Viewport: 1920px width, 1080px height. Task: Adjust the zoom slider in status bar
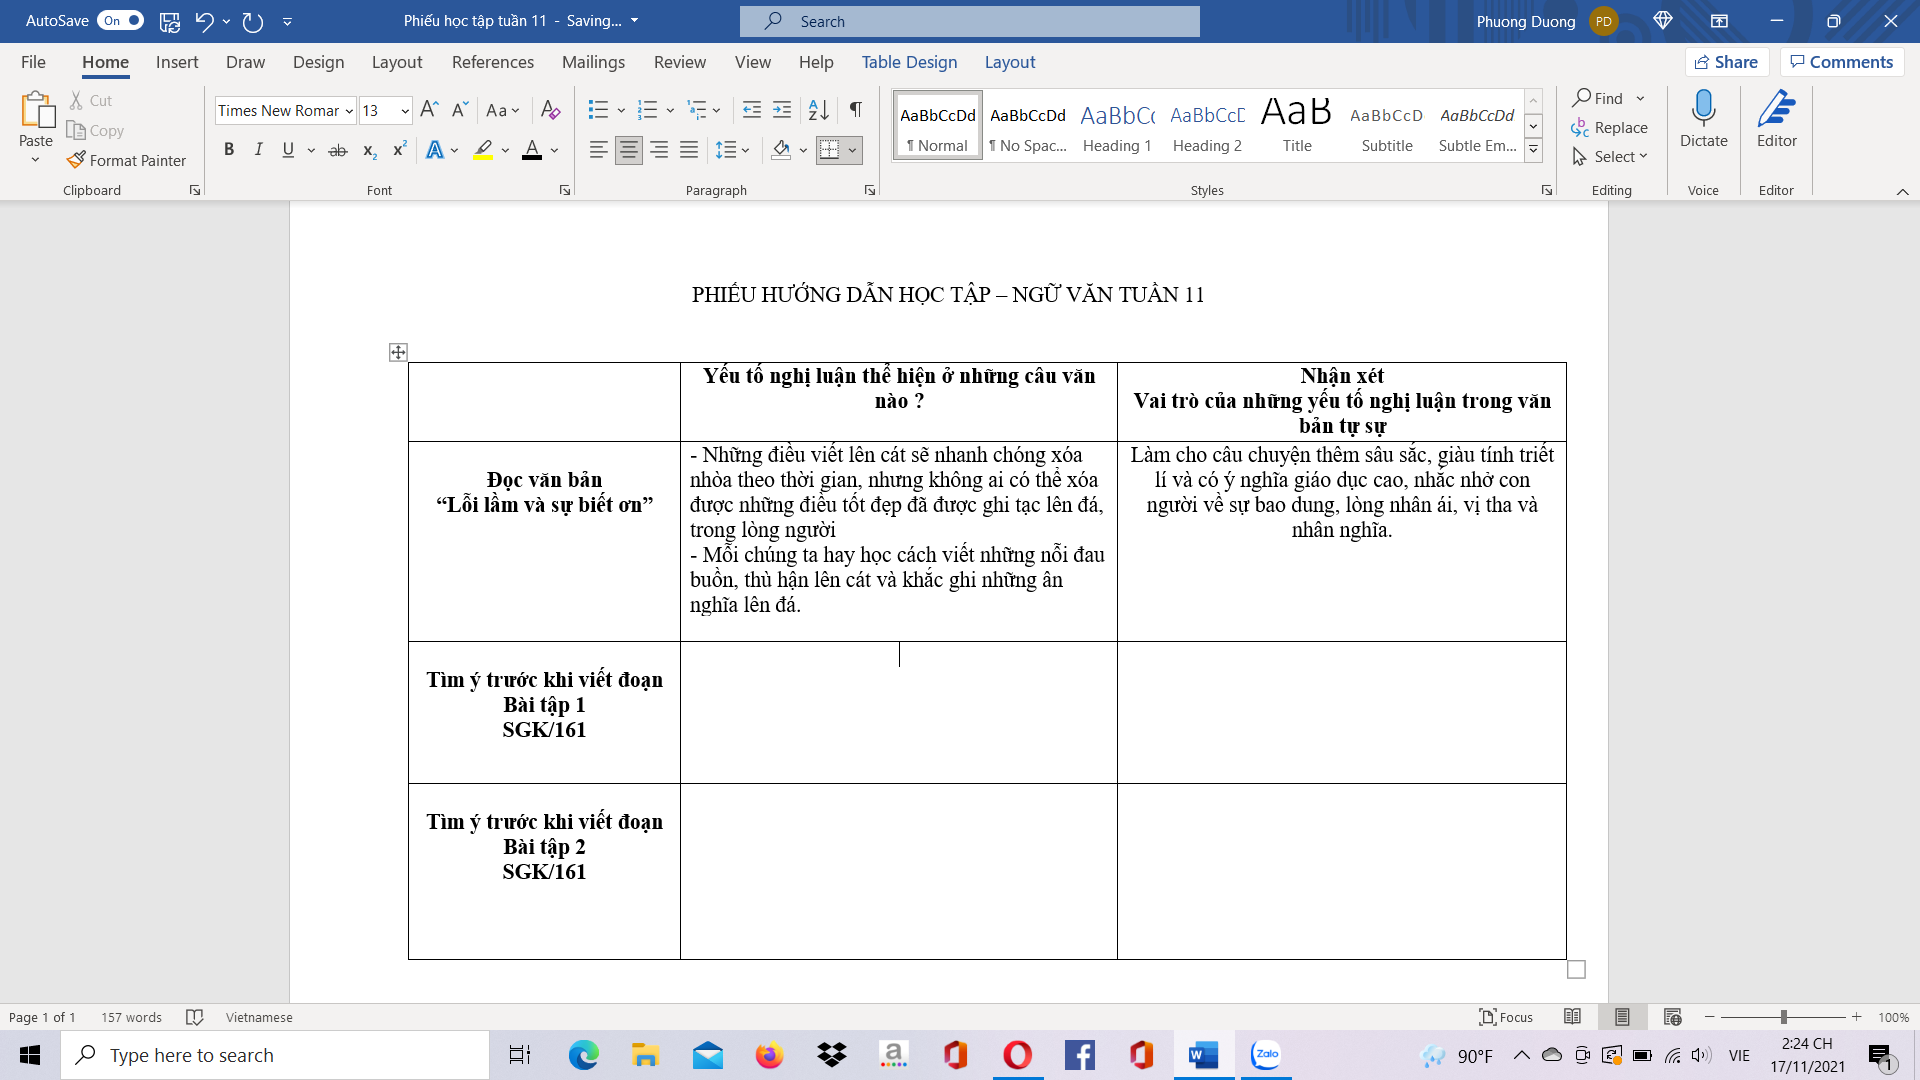coord(1783,1017)
